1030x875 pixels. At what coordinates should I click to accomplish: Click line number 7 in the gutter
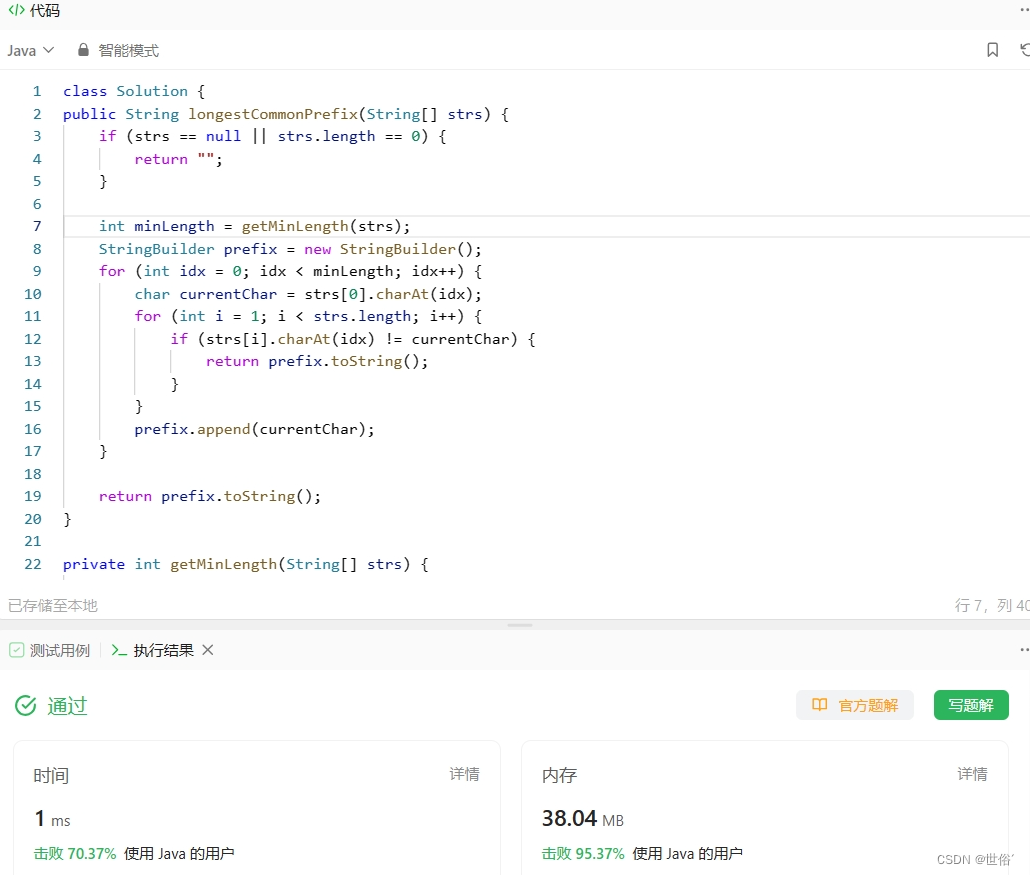37,226
